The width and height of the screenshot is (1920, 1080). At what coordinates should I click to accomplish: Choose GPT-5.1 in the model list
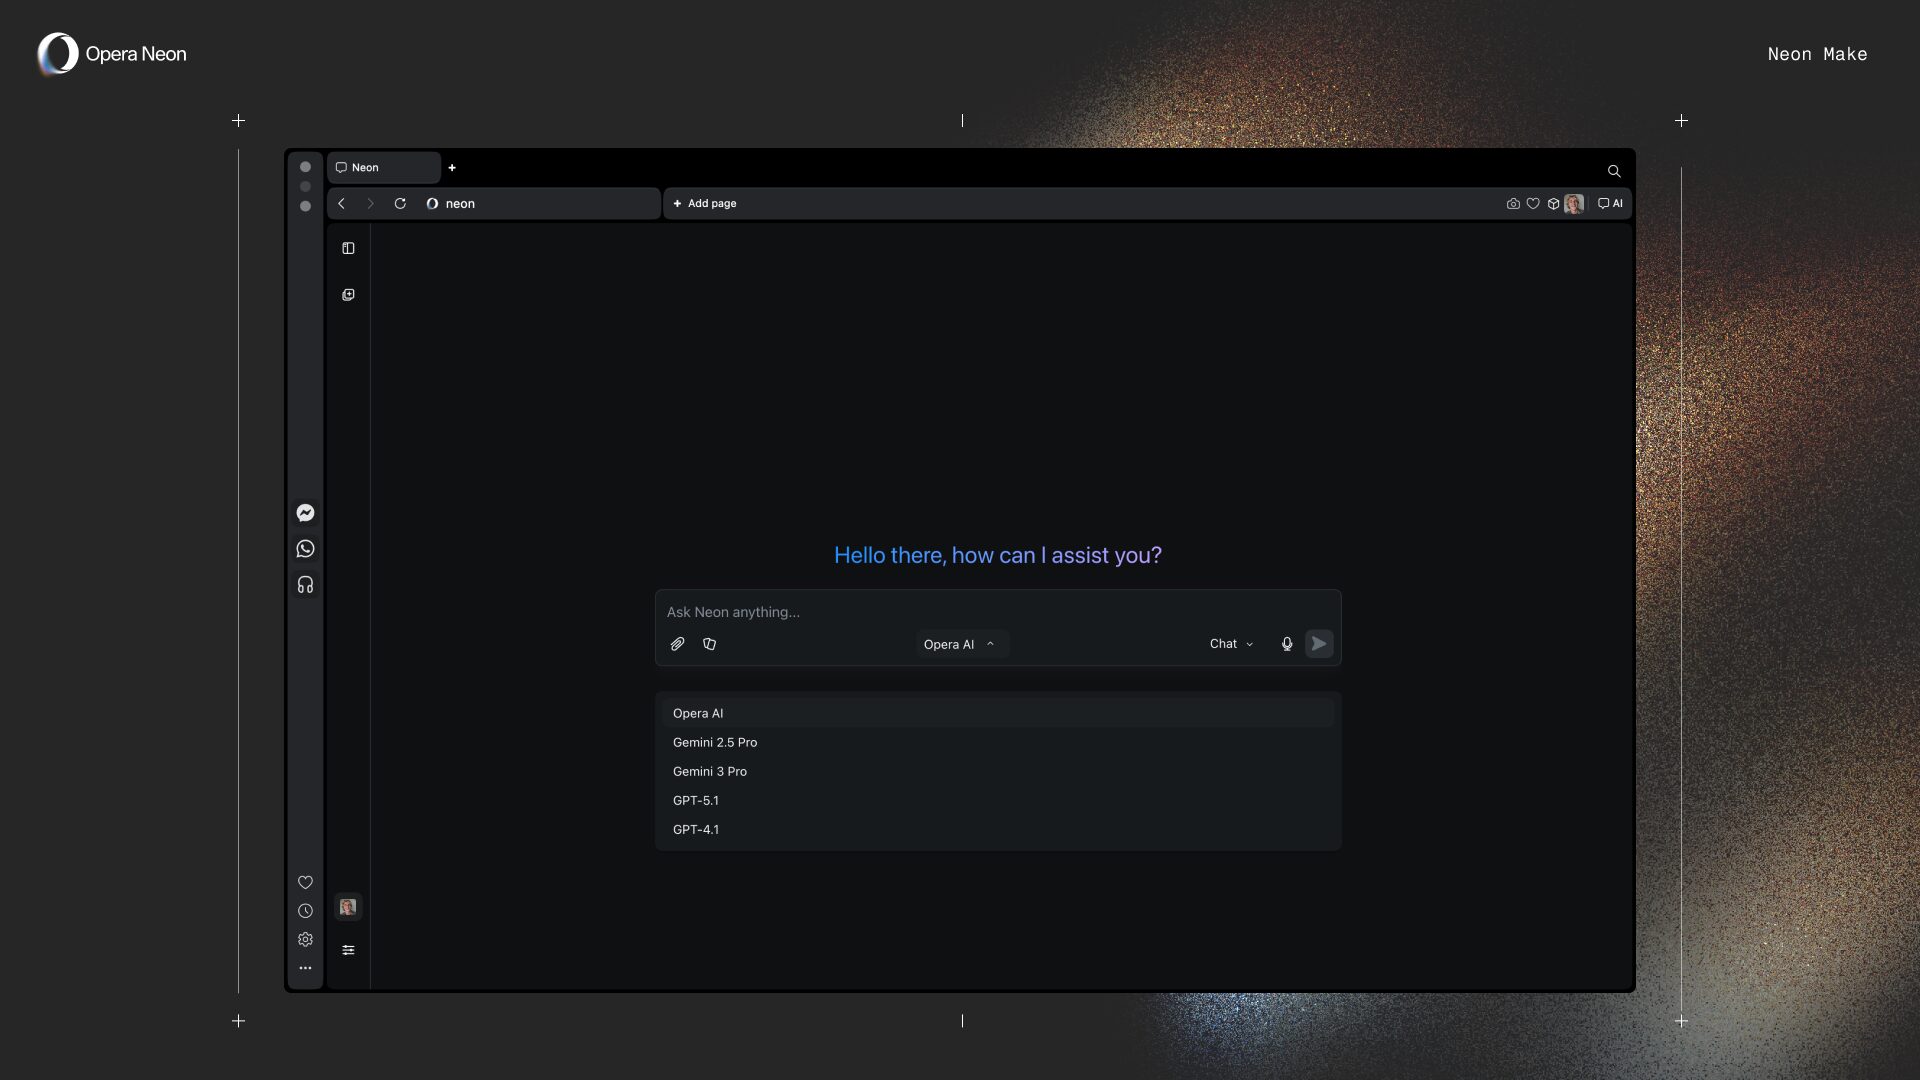(x=696, y=800)
